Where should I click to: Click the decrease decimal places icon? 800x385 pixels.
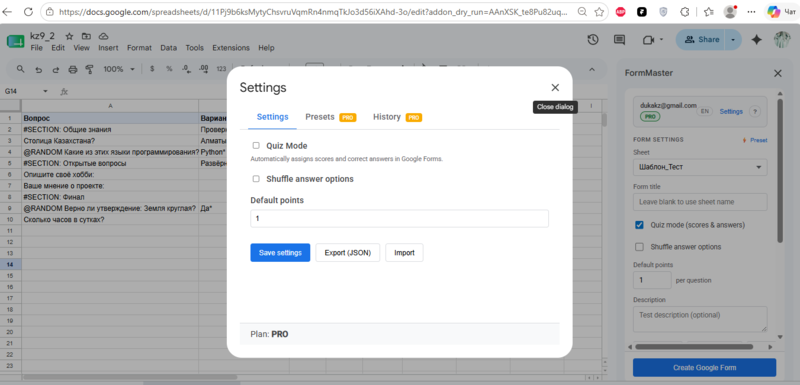186,69
